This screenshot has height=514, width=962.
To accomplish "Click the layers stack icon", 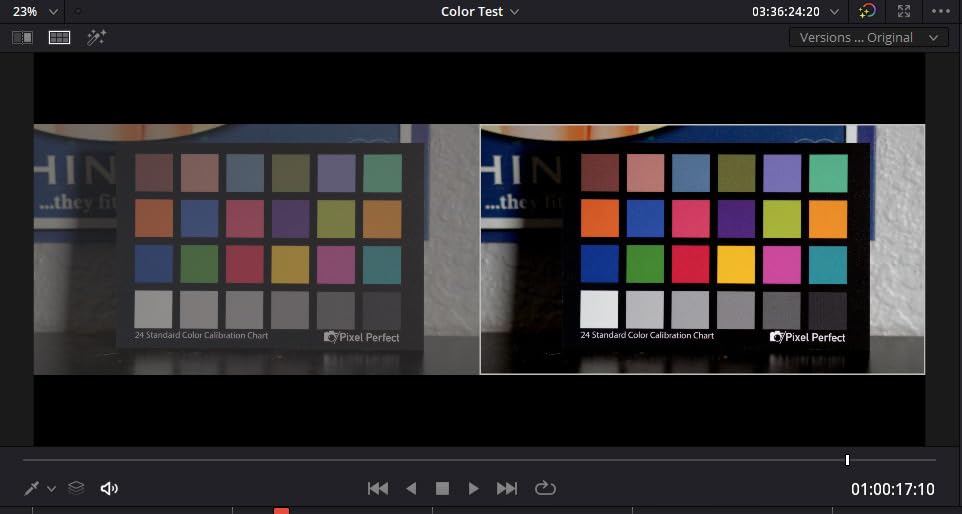I will point(76,488).
